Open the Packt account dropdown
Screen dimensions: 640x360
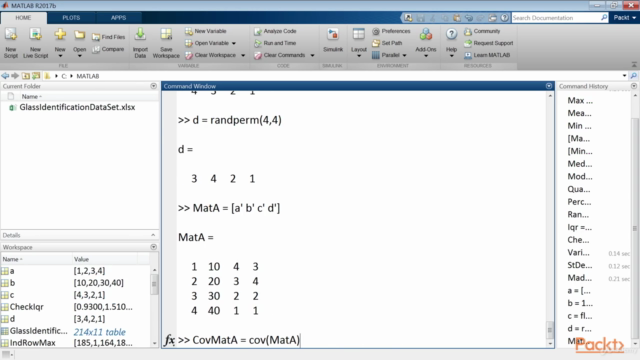(x=624, y=18)
